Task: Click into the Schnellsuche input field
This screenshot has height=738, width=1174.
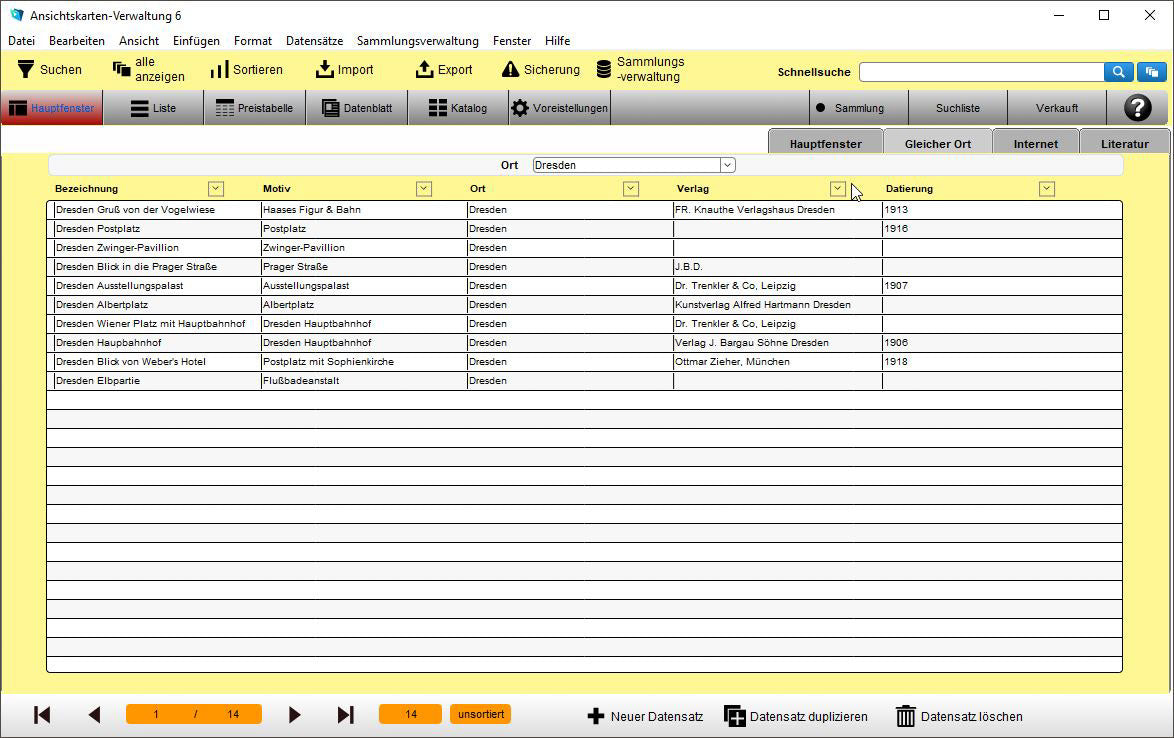Action: pyautogui.click(x=980, y=72)
